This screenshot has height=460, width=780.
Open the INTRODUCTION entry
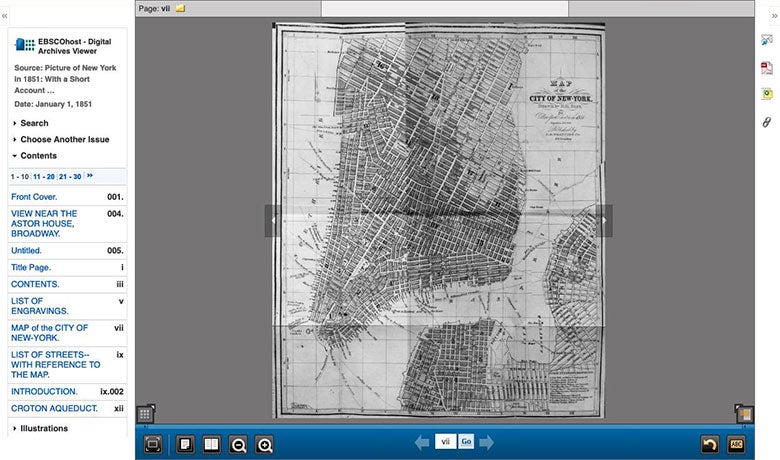tap(44, 392)
